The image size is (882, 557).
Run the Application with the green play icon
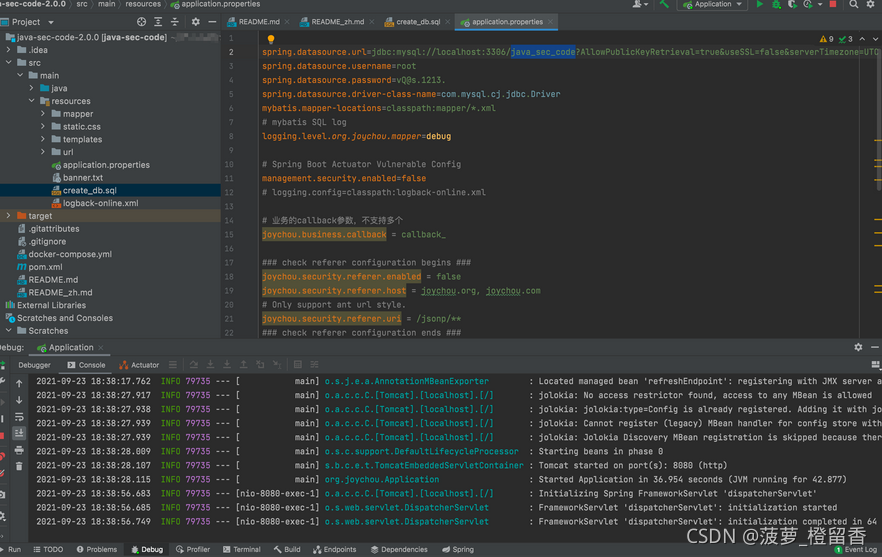759,5
